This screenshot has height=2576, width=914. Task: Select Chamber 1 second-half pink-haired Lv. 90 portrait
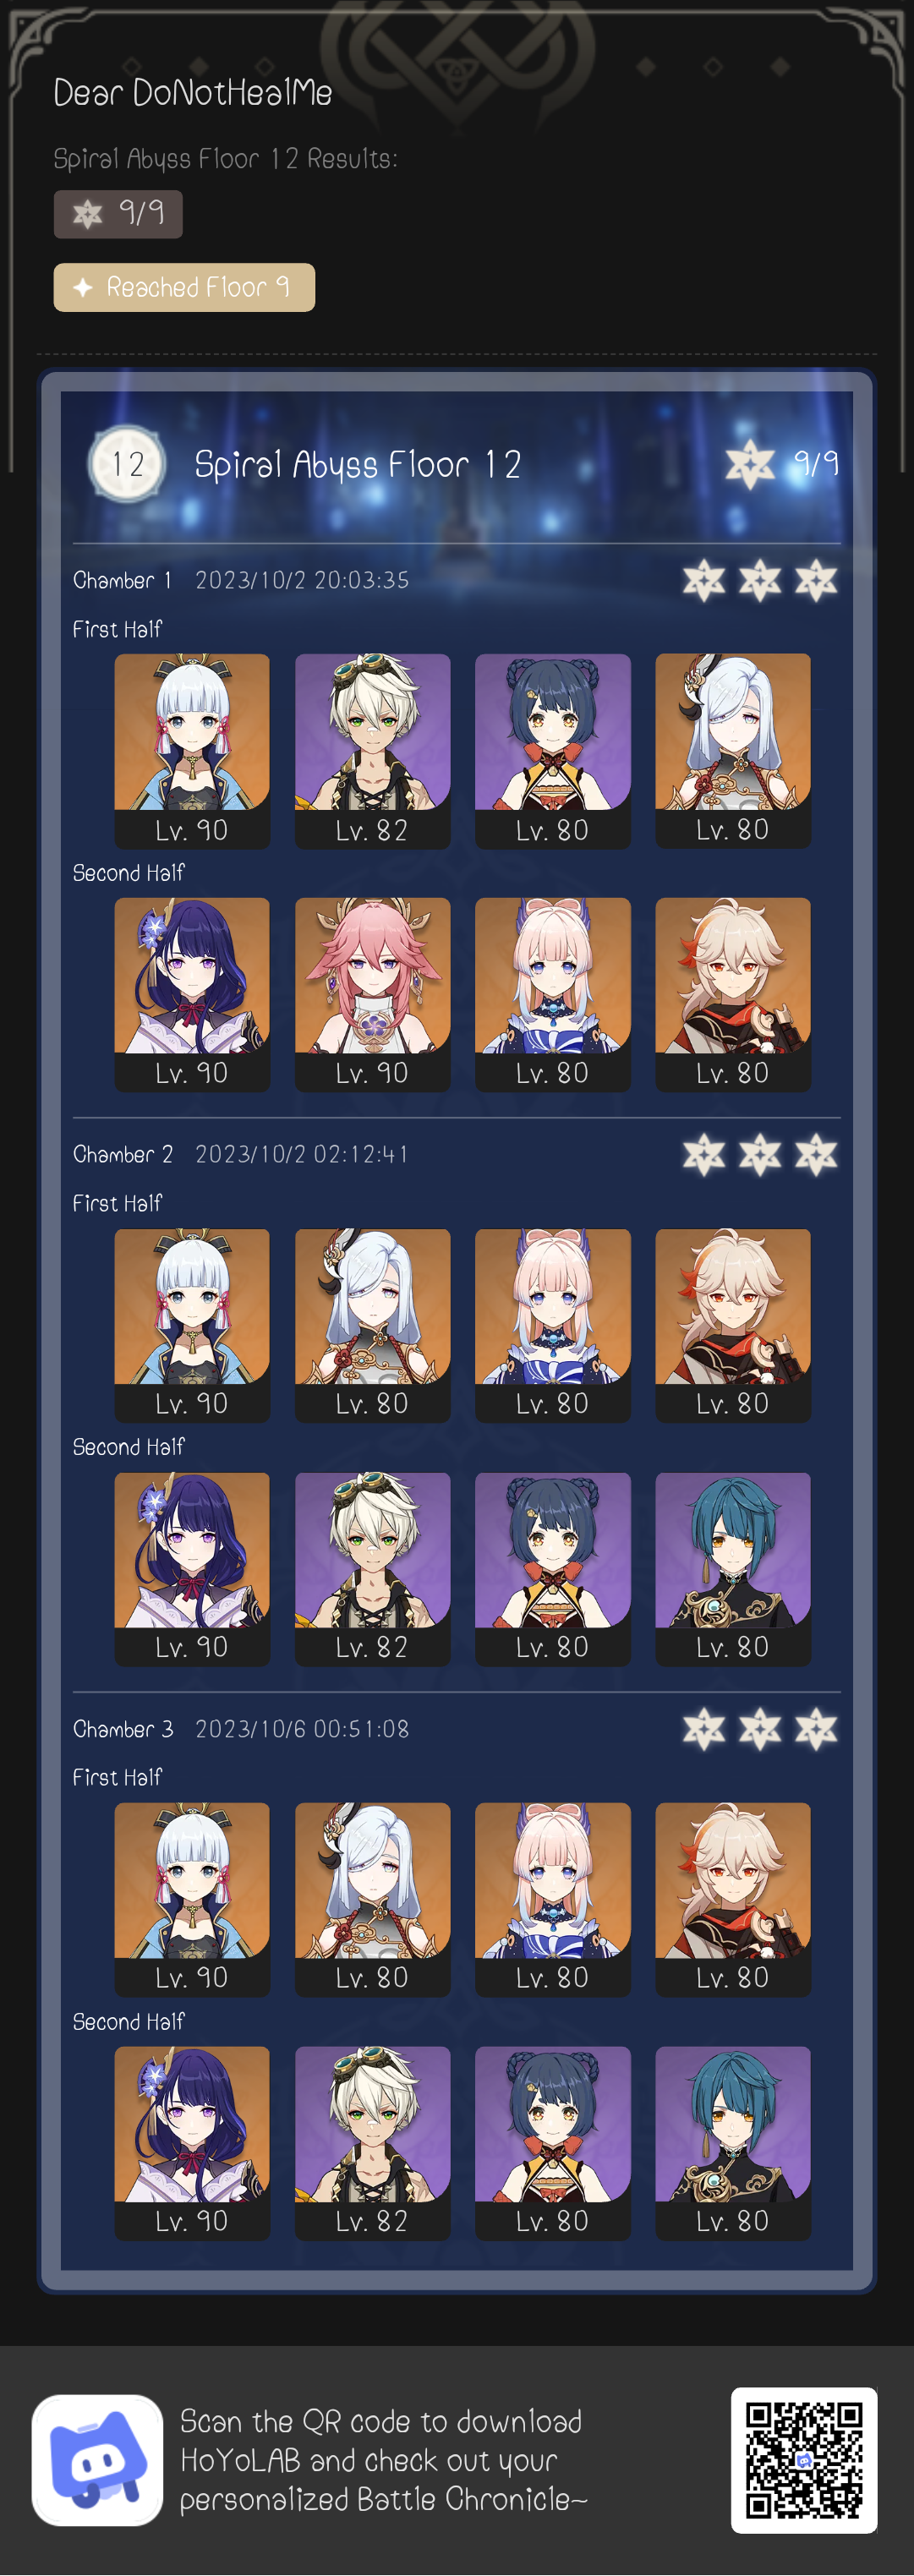point(372,994)
